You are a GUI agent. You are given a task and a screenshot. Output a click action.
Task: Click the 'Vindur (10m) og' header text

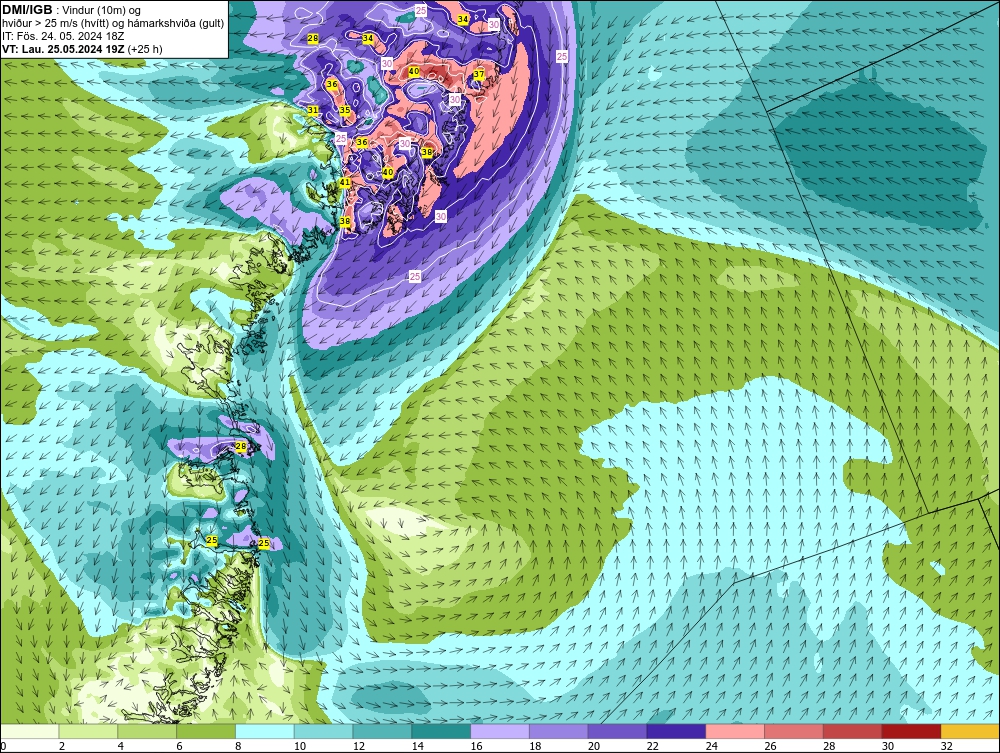(103, 11)
